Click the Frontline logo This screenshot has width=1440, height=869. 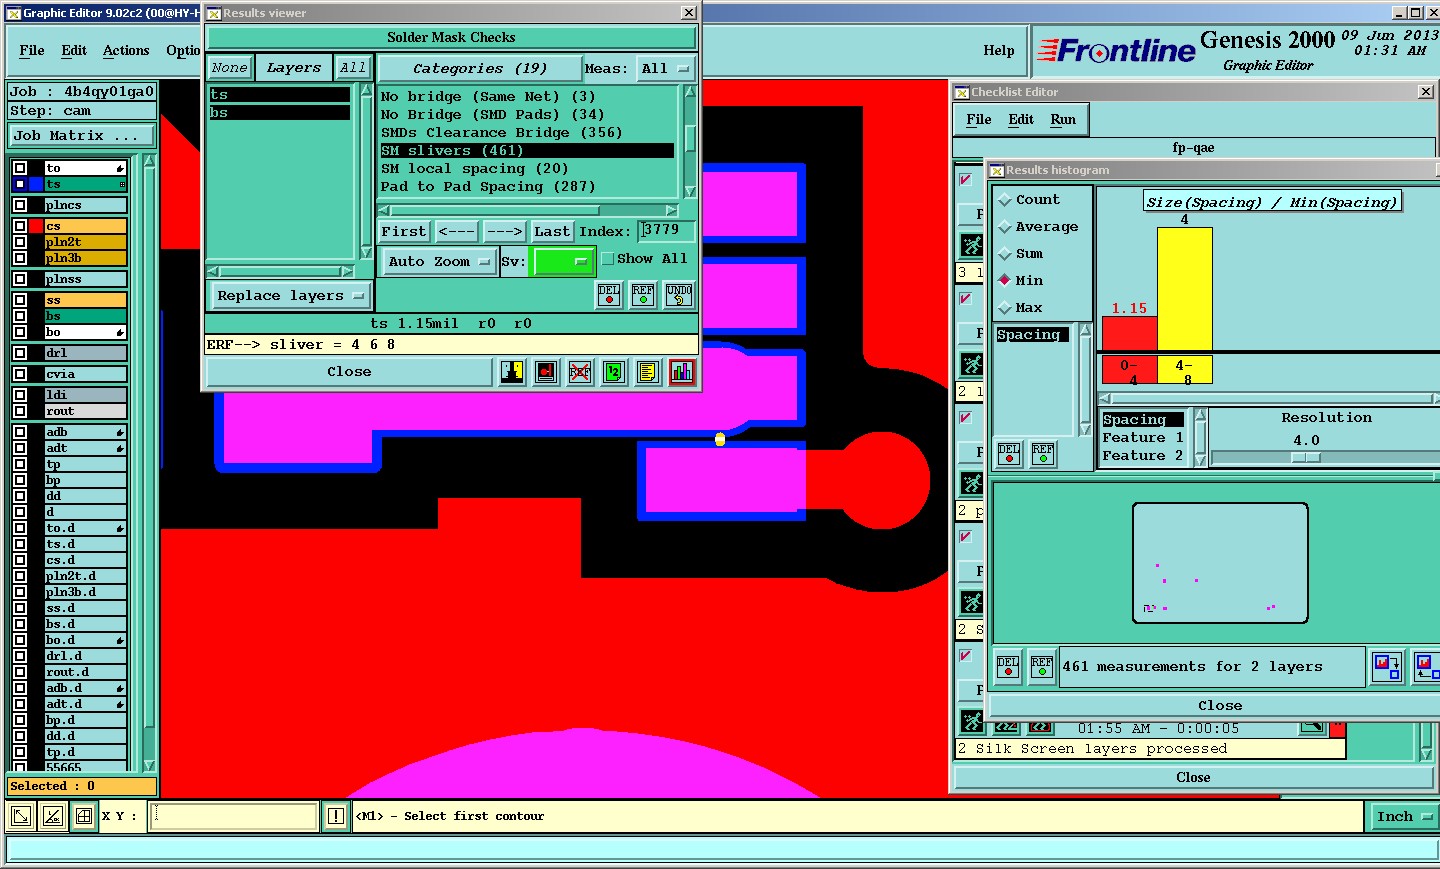click(1117, 50)
